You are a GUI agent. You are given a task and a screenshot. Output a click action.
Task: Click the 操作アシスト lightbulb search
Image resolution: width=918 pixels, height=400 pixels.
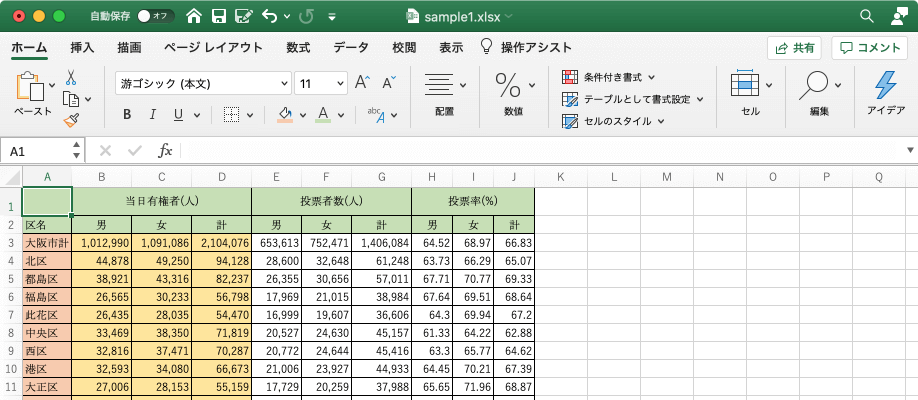[x=526, y=48]
